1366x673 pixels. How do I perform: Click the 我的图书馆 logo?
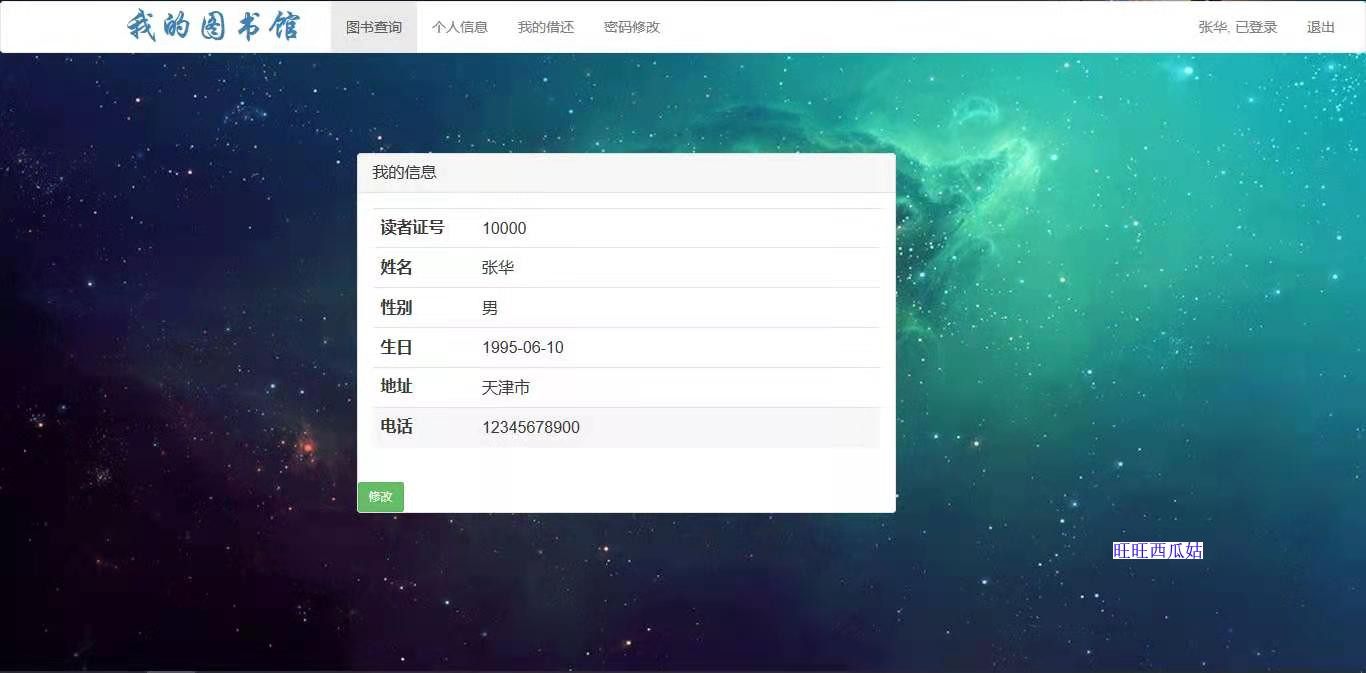[x=213, y=26]
